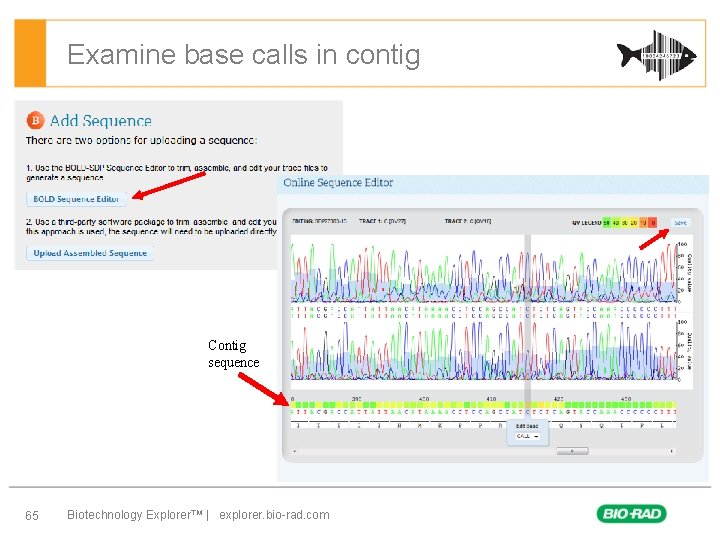The image size is (720, 540).
Task: Click the "Edit base" popup label
Action: tap(527, 426)
